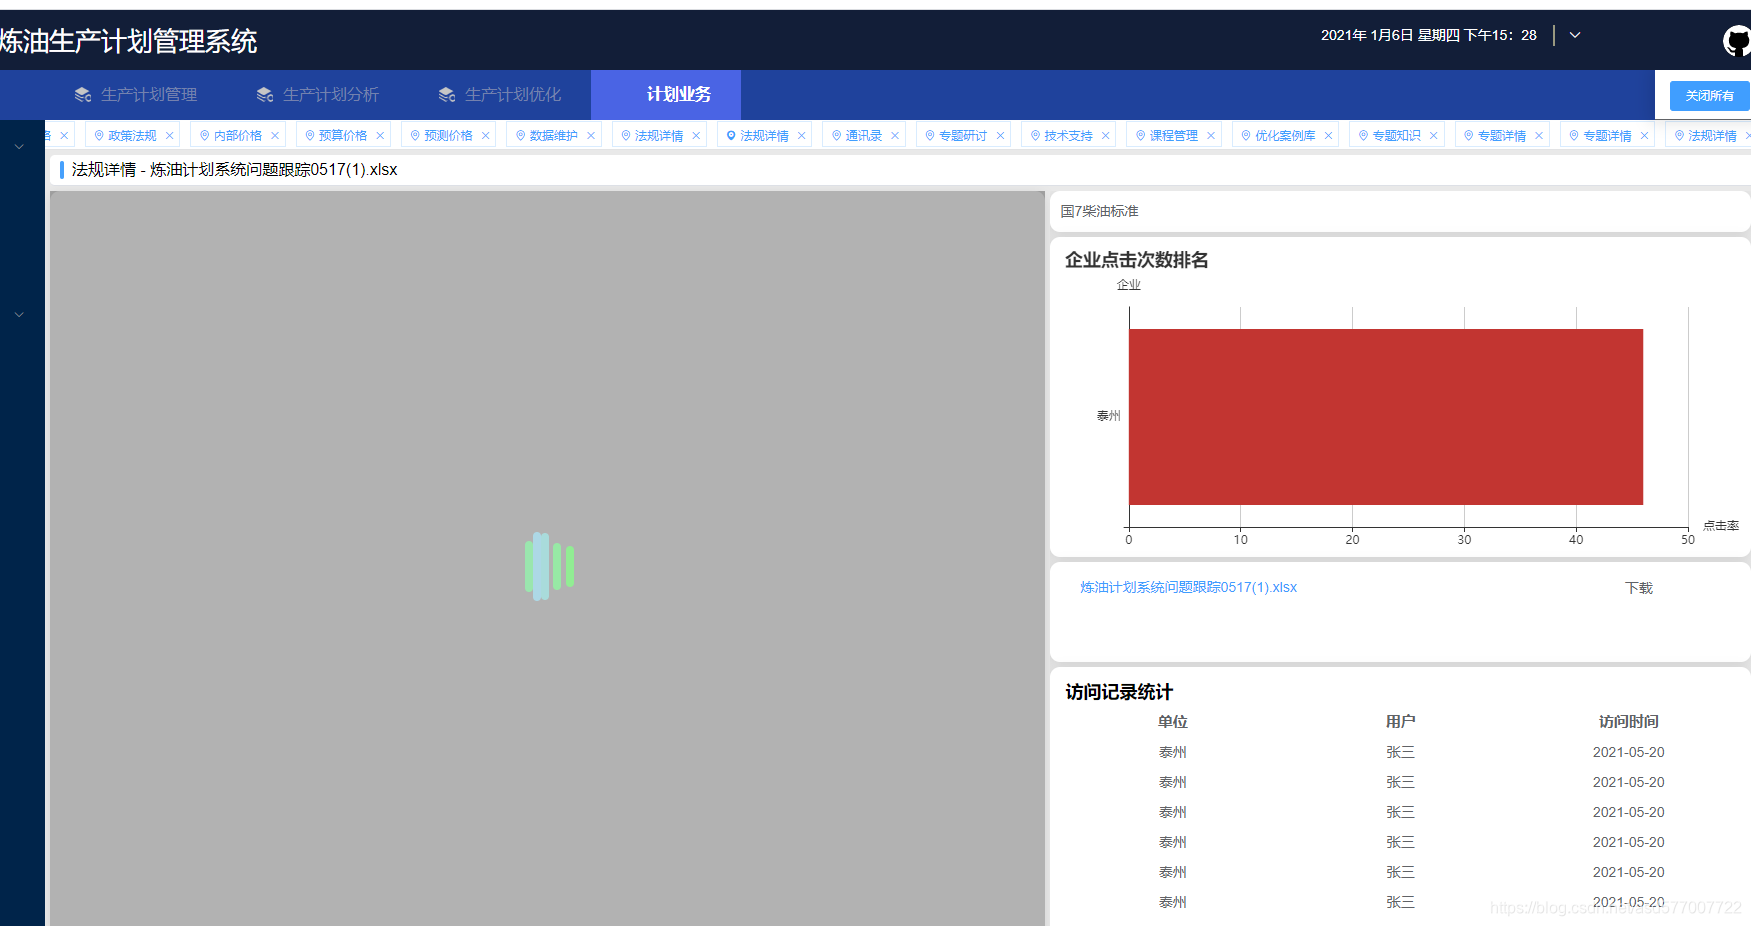
Task: Close the 政策法规 tab
Action: 170,136
